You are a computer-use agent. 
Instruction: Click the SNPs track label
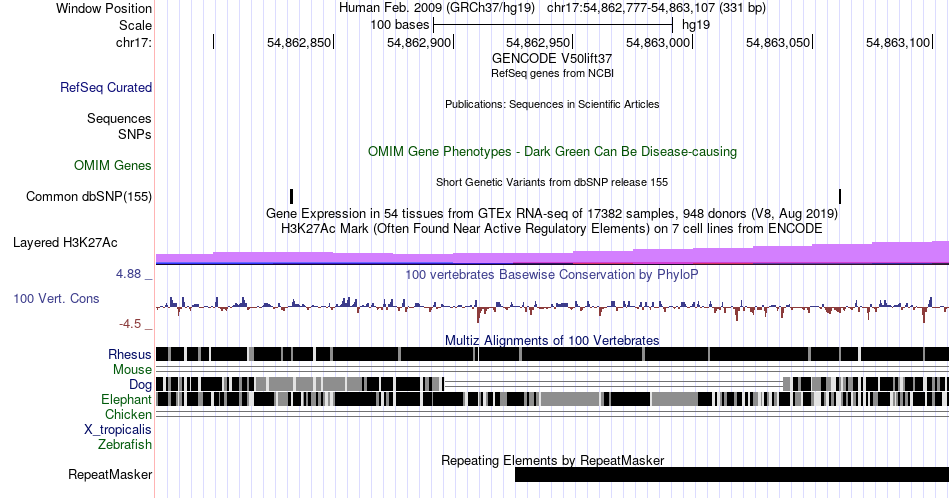(x=135, y=134)
